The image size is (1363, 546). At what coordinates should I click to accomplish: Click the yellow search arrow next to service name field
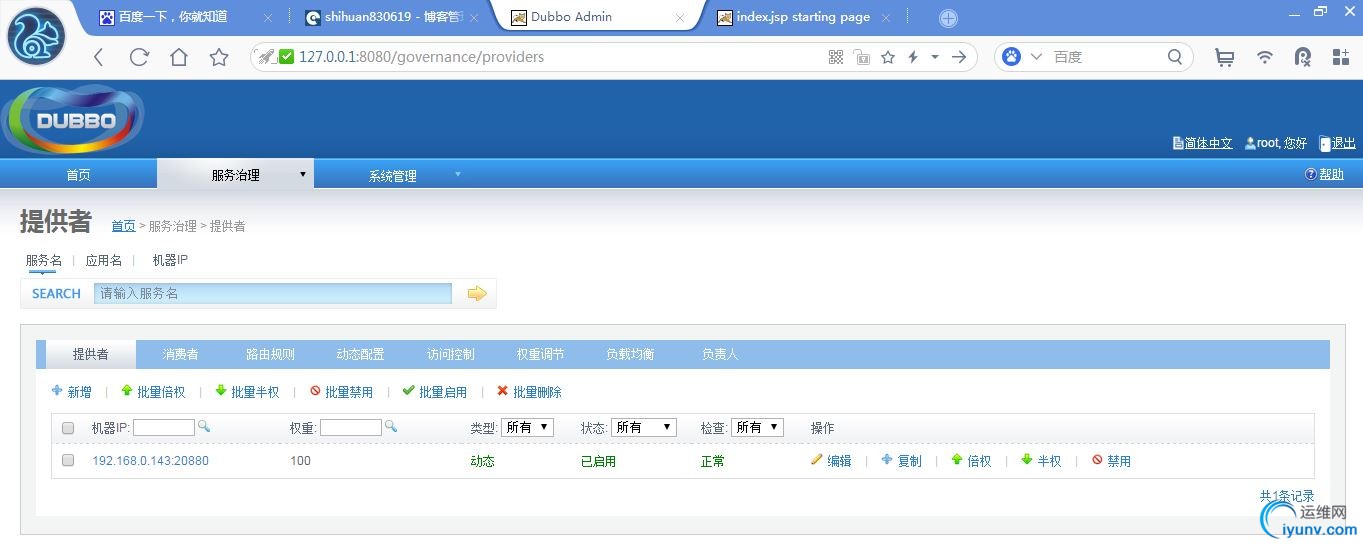pos(477,293)
